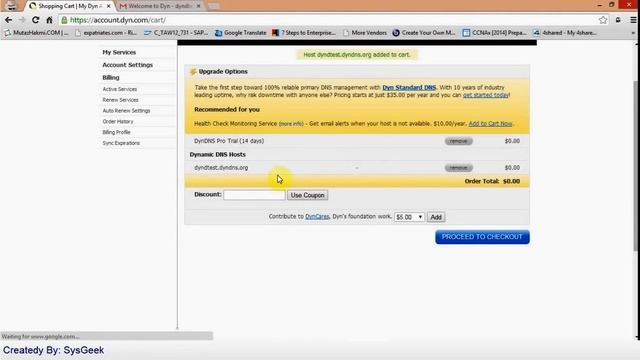
Task: Open a new browser tab
Action: [213, 6]
